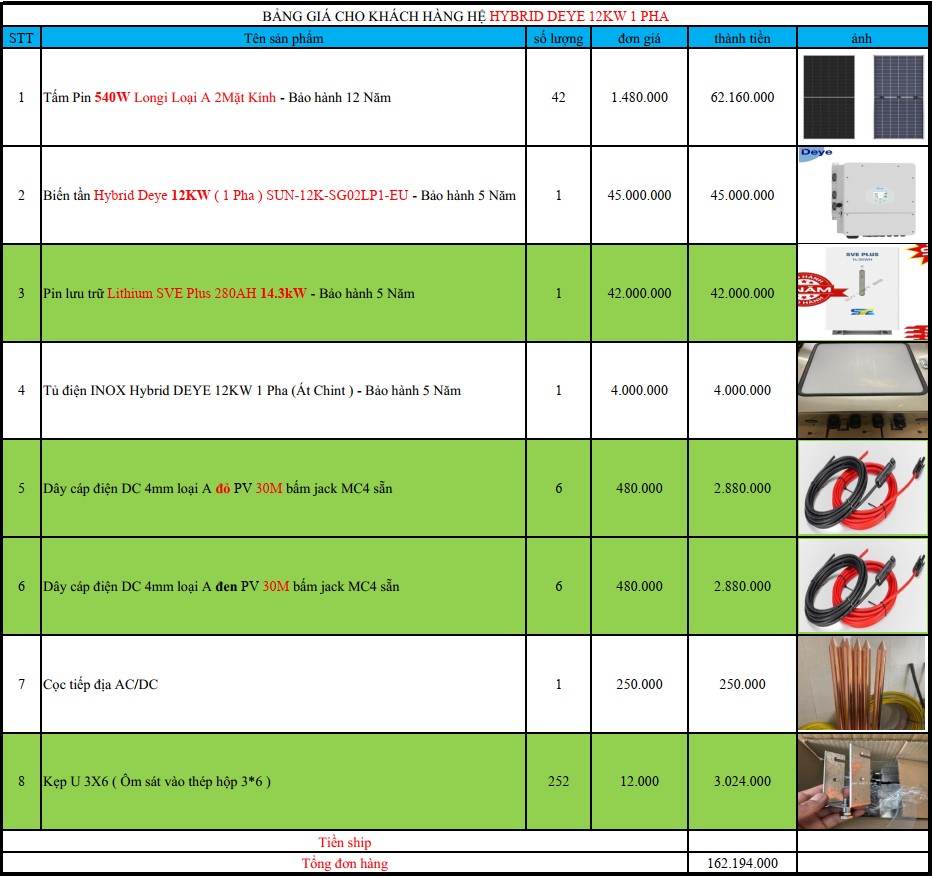Click the 'Tấm Pin 540W Longi' product cell

point(284,97)
